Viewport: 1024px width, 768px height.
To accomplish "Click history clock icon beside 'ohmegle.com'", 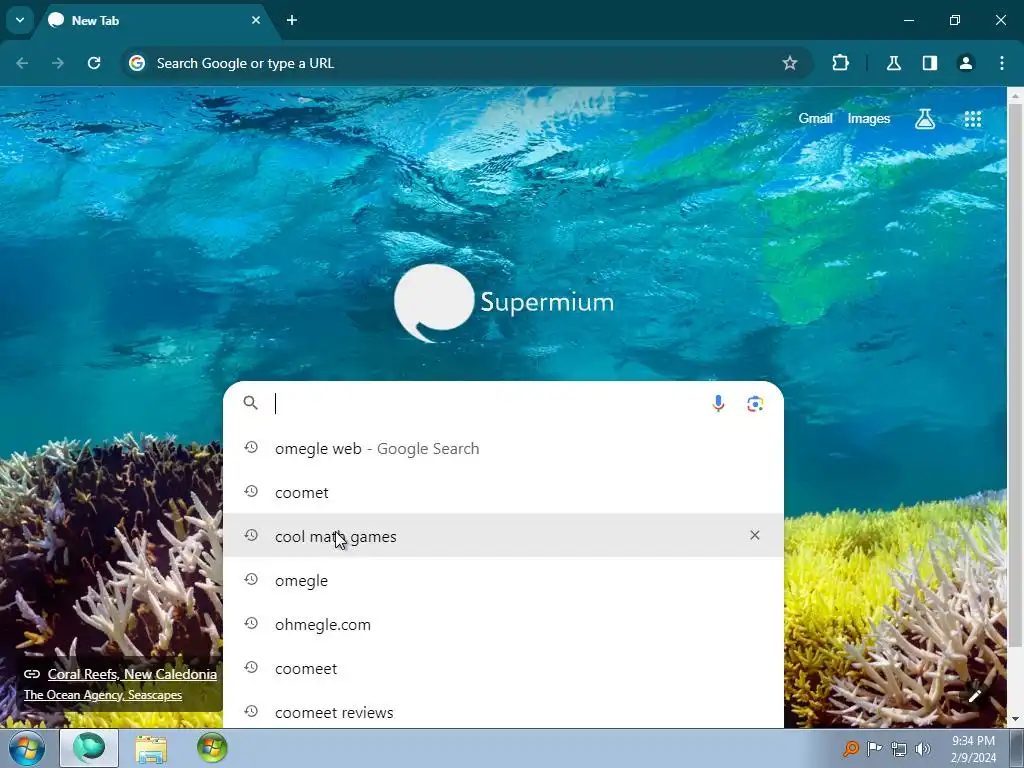I will 251,623.
